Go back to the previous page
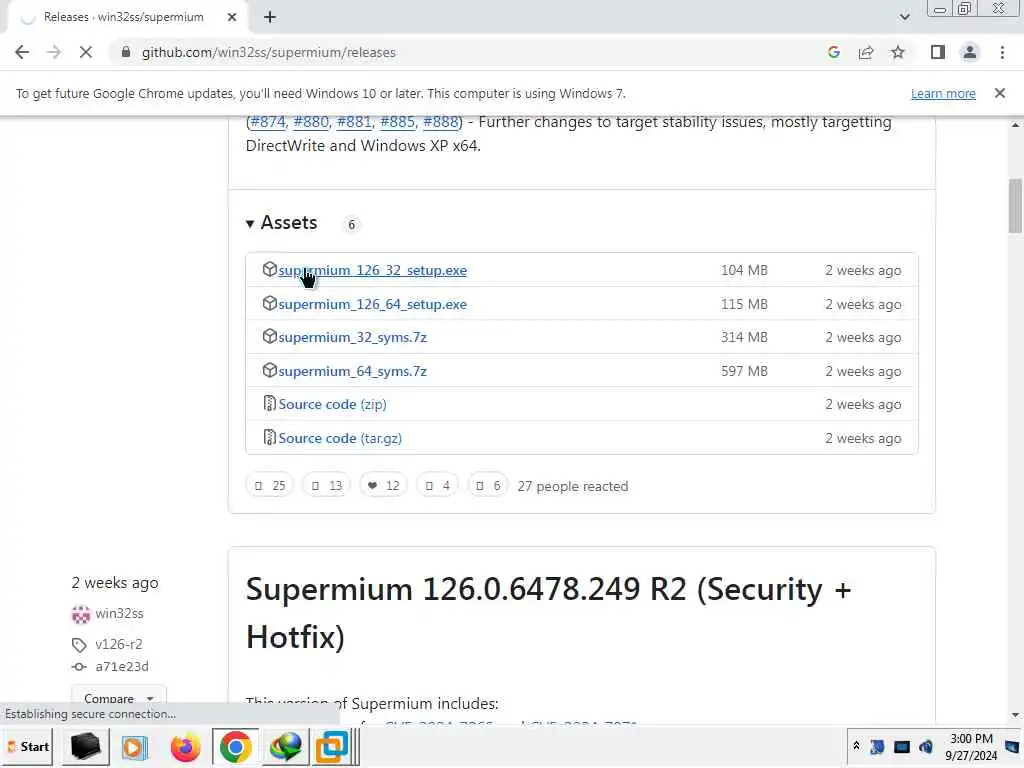 click(22, 52)
